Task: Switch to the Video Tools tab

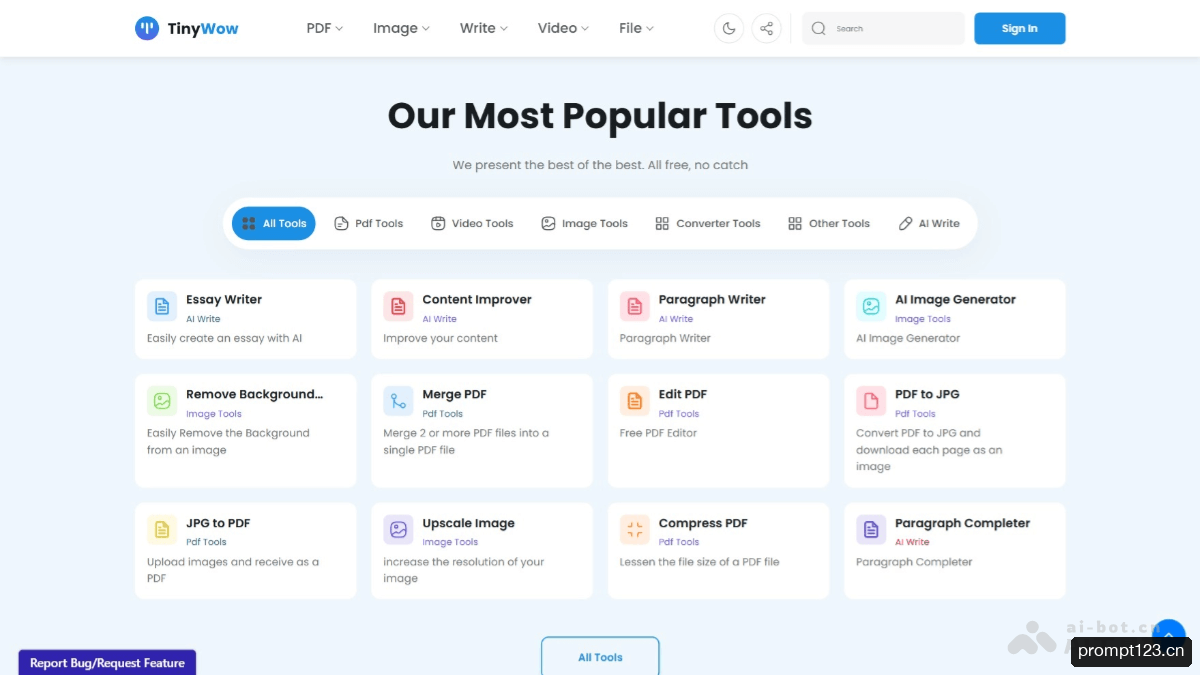Action: (472, 223)
